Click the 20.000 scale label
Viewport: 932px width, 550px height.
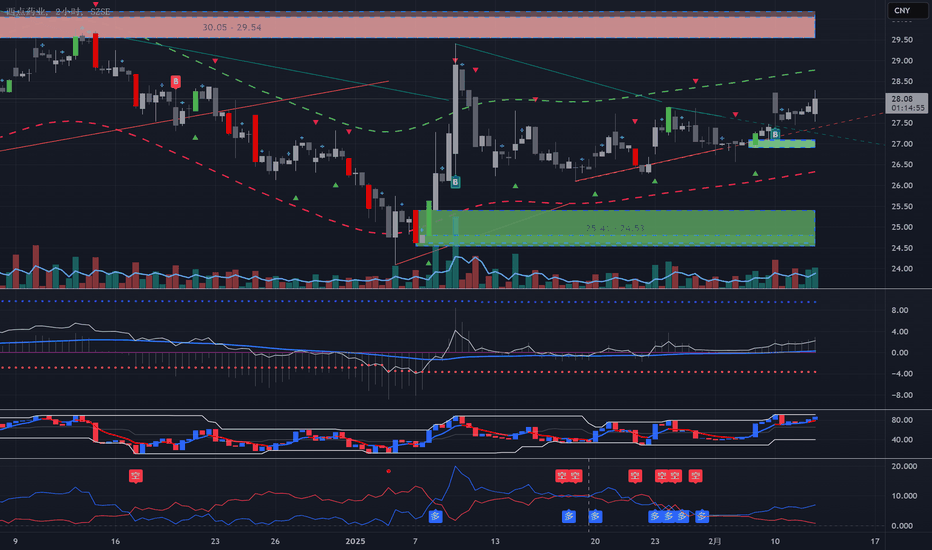[x=903, y=466]
